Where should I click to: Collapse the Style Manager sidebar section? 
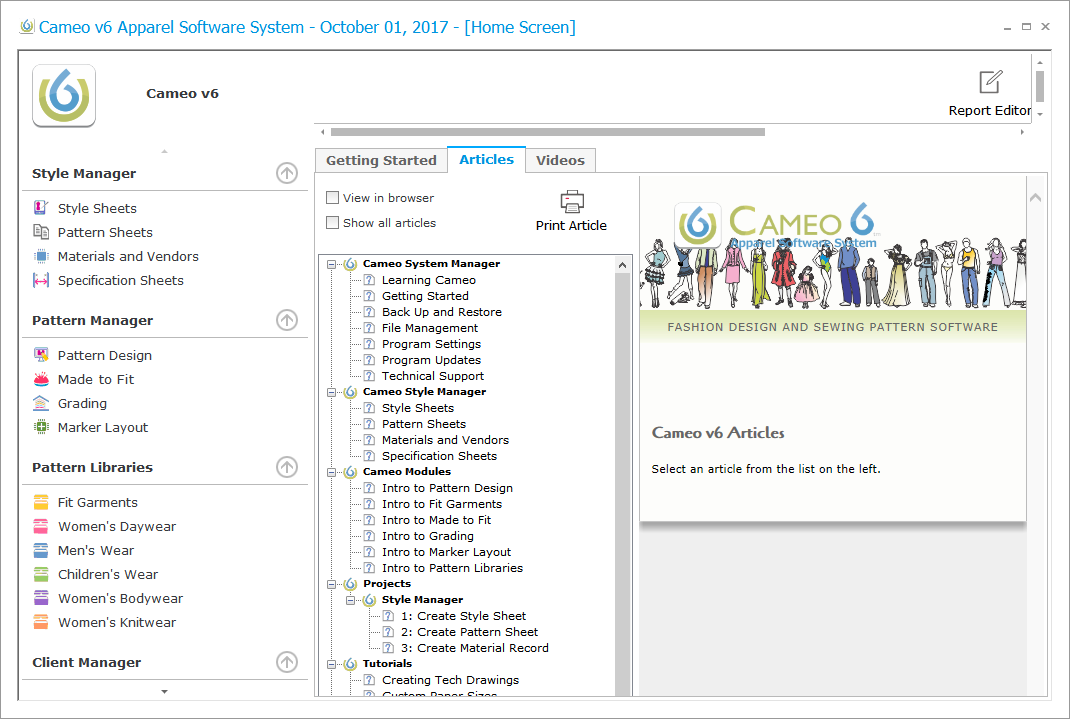tap(287, 173)
